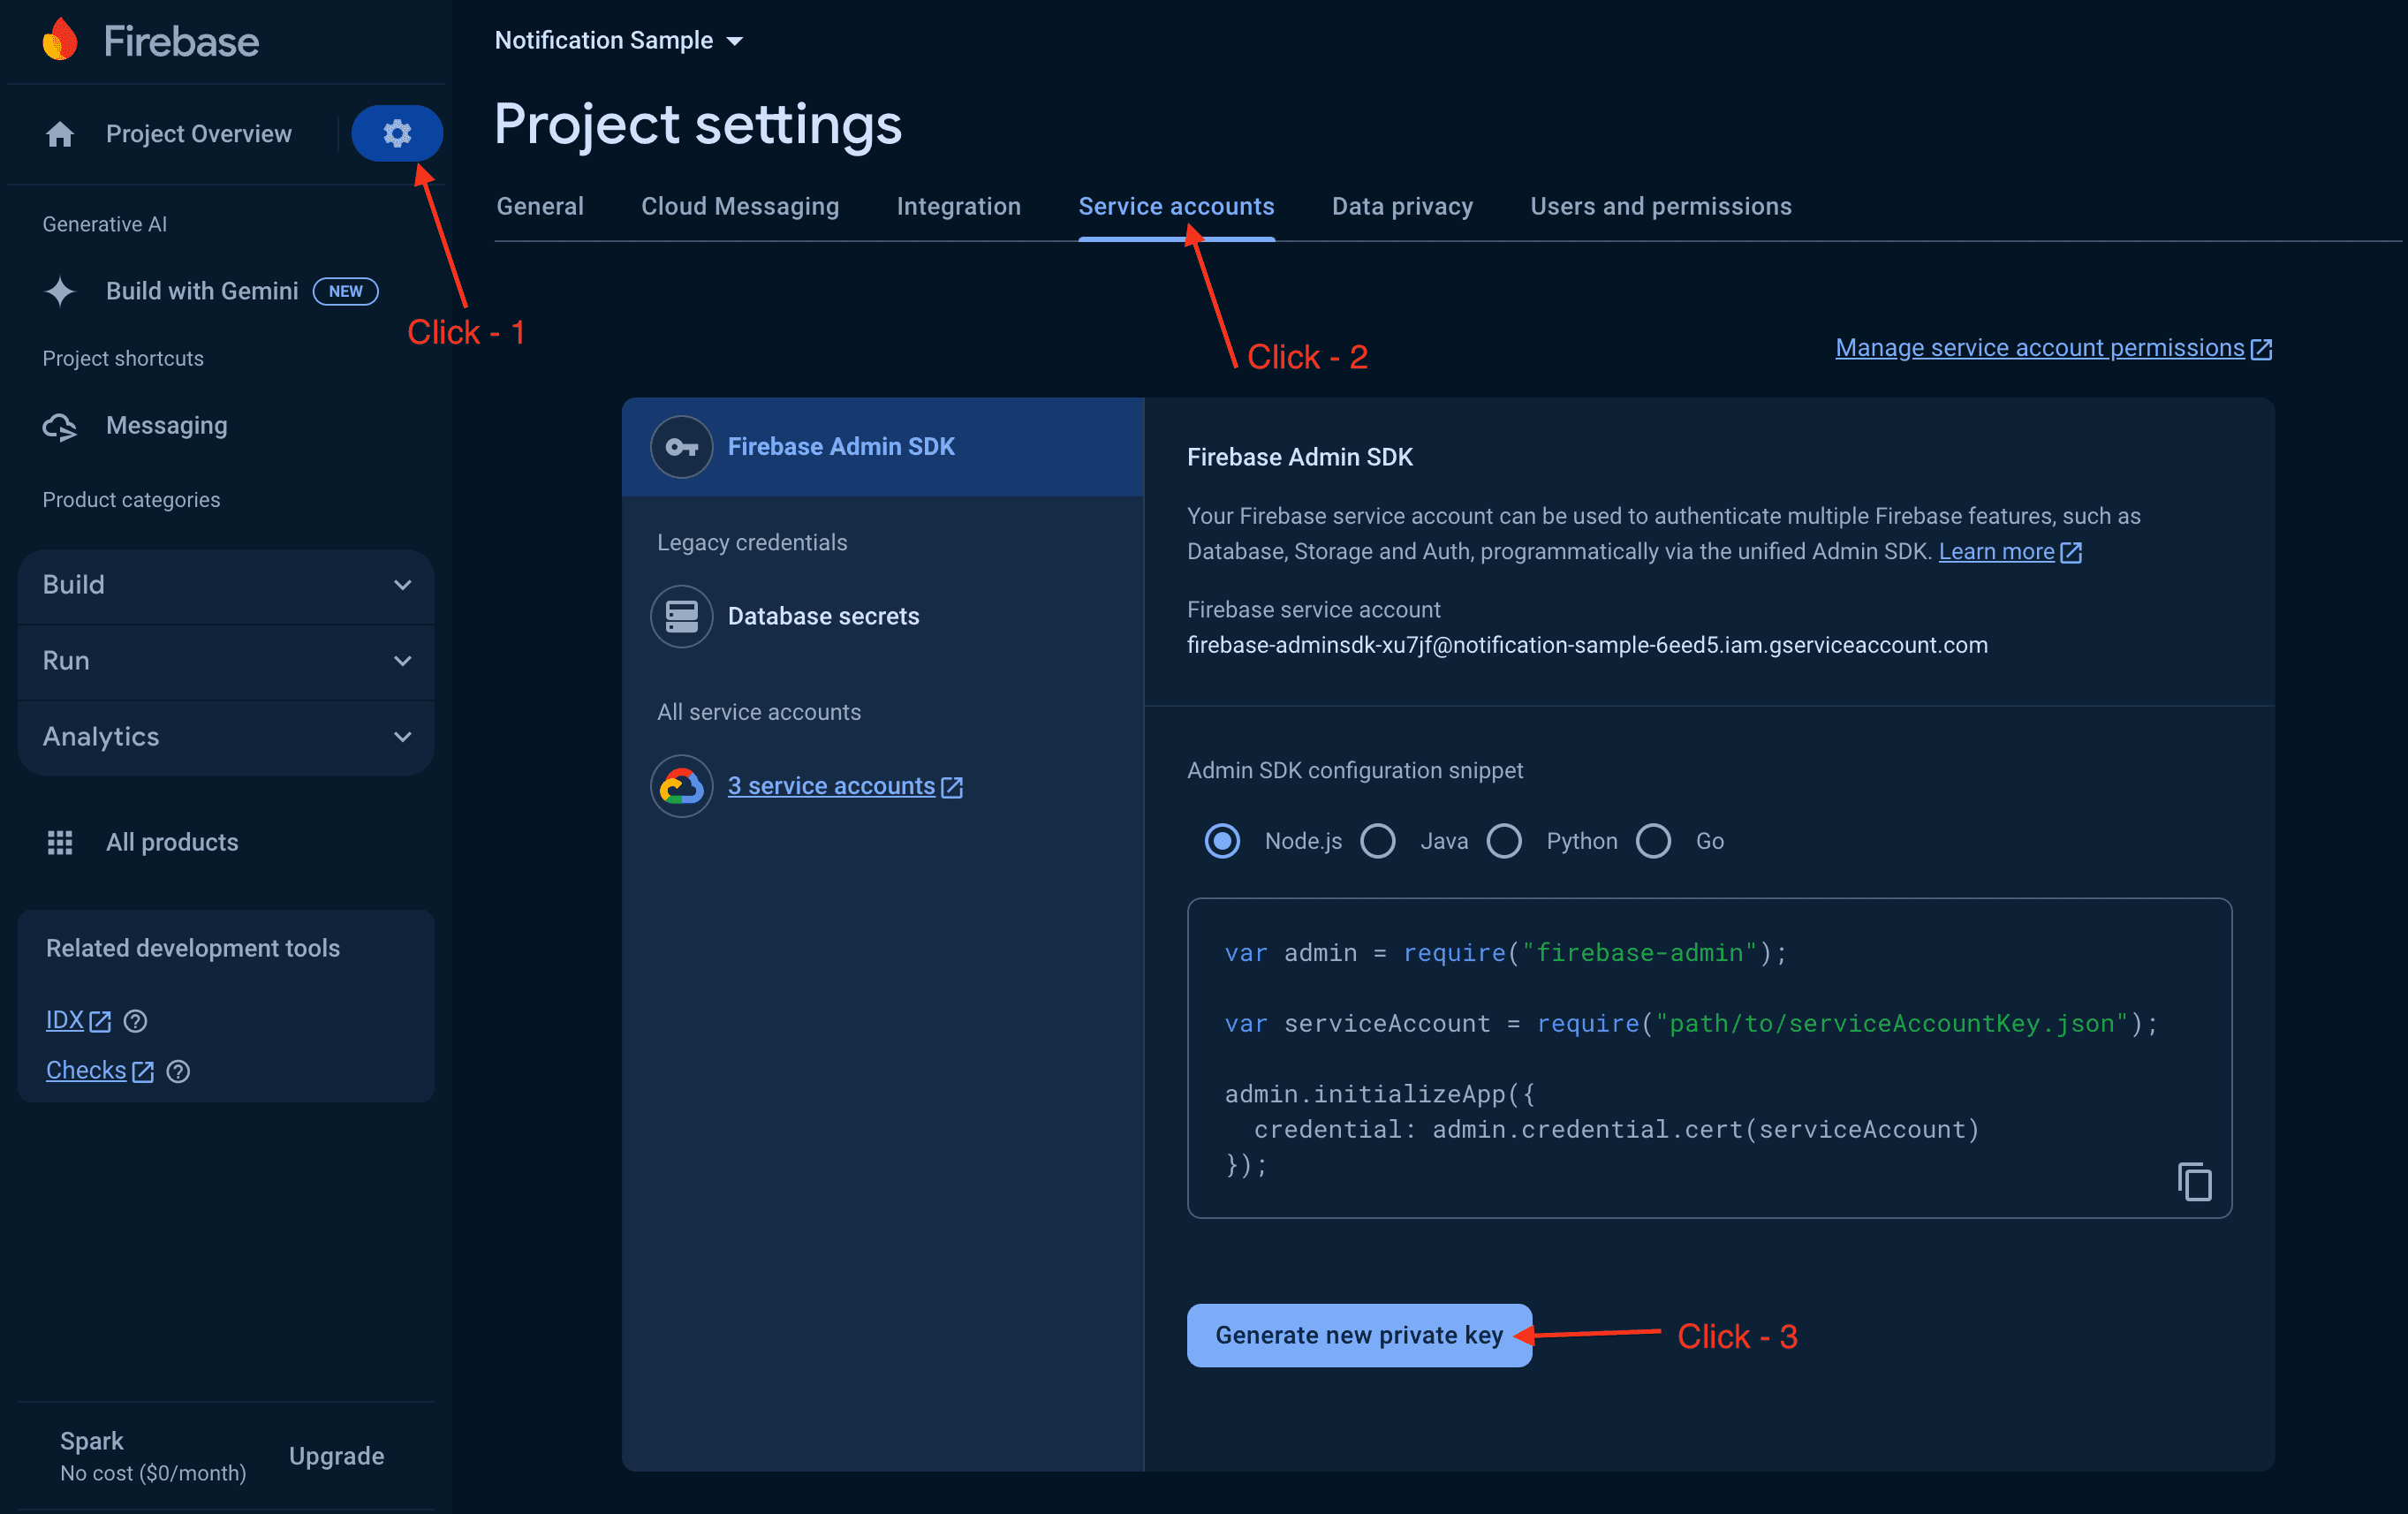Select Firebase Admin SDK in the credentials list
2408x1514 pixels.
(882, 446)
